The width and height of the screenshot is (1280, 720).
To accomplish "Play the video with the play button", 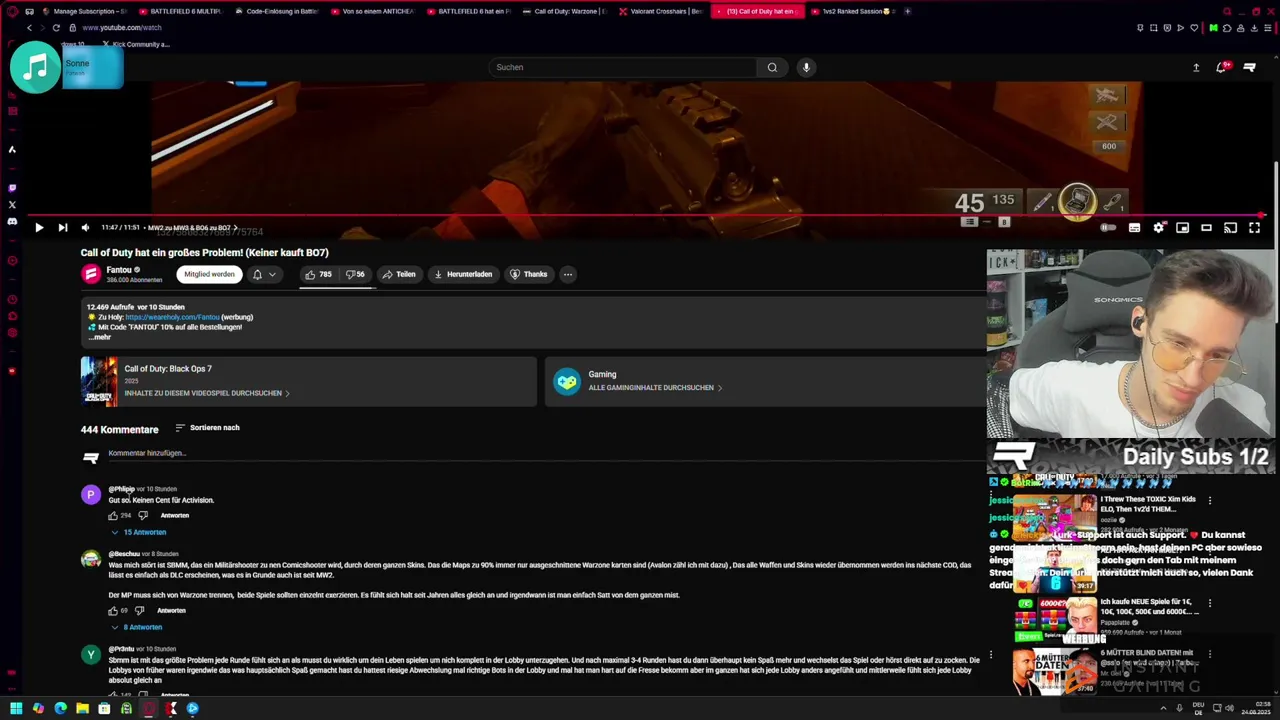I will click(39, 228).
